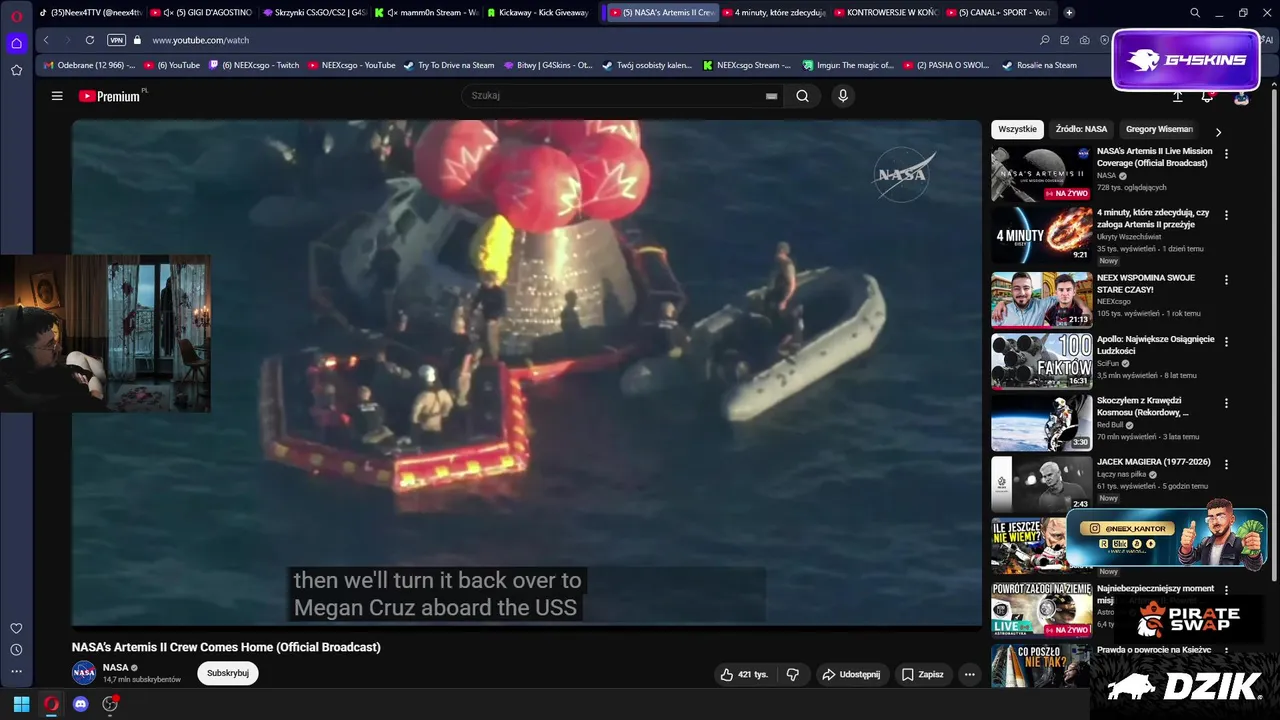Open the Windows Start button
The width and height of the screenshot is (1280, 720).
point(21,704)
